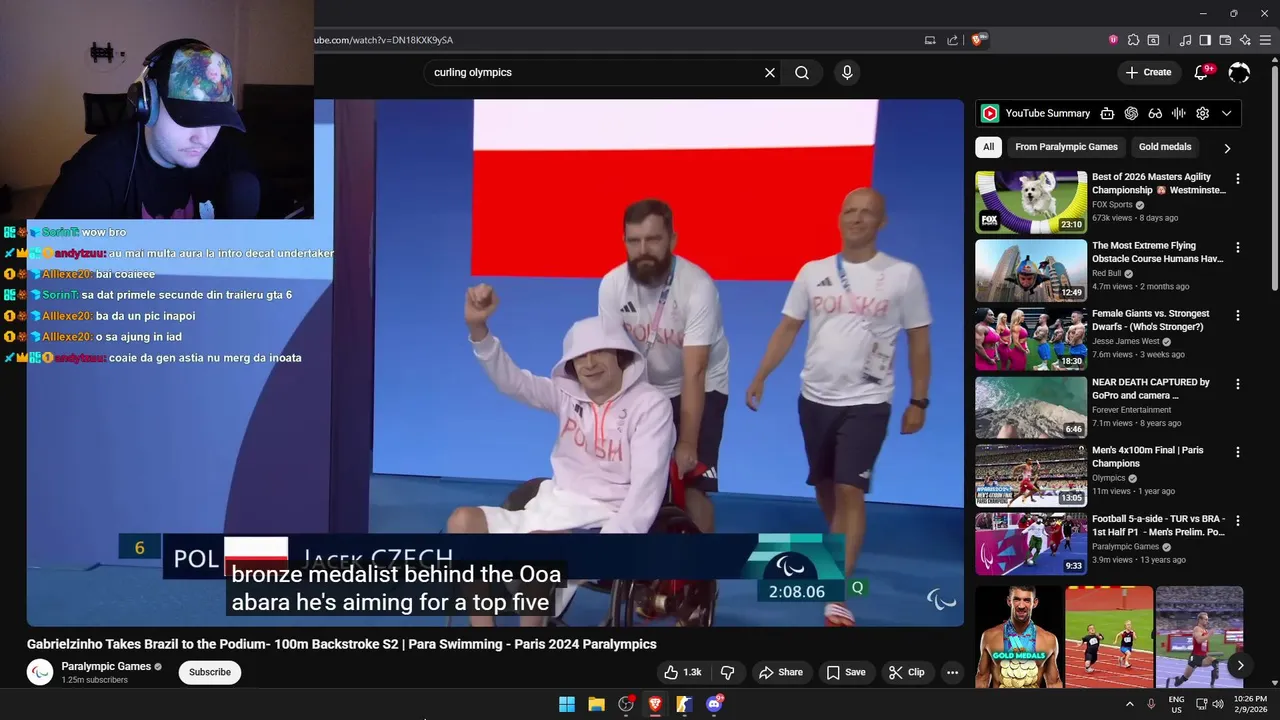The image size is (1280, 720).
Task: Click the install/cast screen icon in address bar
Action: click(930, 40)
